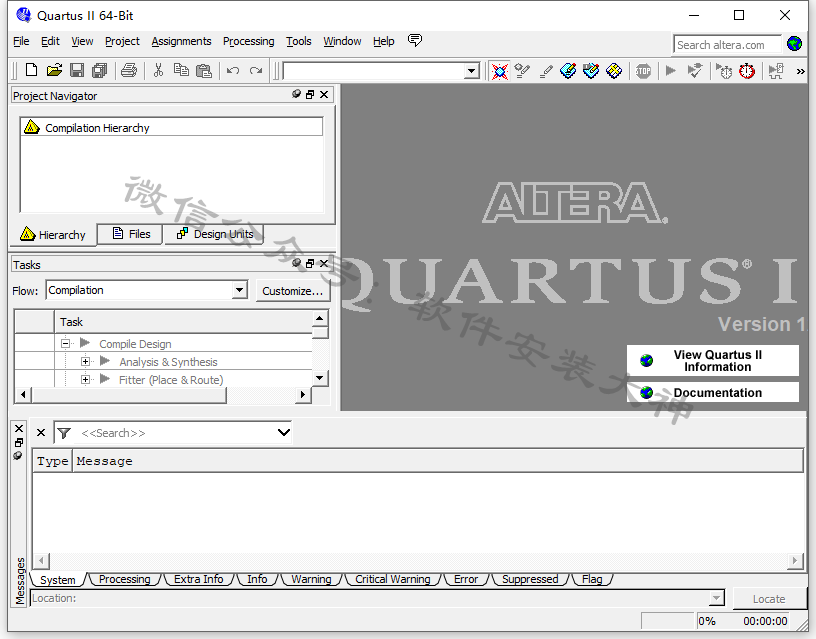Open the Documentation link button
Image resolution: width=816 pixels, height=639 pixels.
pyautogui.click(x=712, y=392)
